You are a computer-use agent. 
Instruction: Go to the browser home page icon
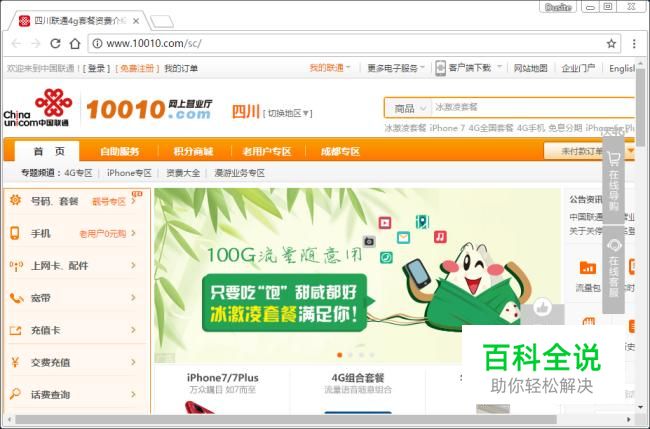coord(75,43)
